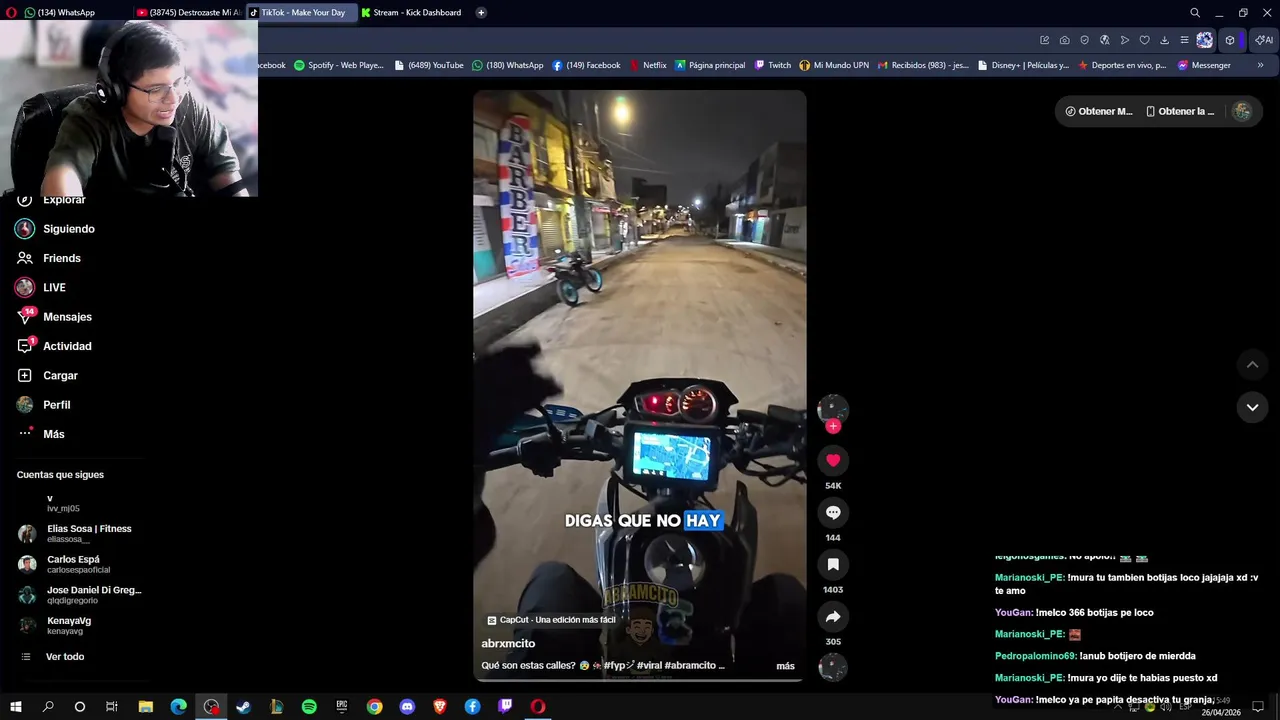The width and height of the screenshot is (1280, 720).
Task: Open the comments bubble showing 144
Action: [x=833, y=512]
